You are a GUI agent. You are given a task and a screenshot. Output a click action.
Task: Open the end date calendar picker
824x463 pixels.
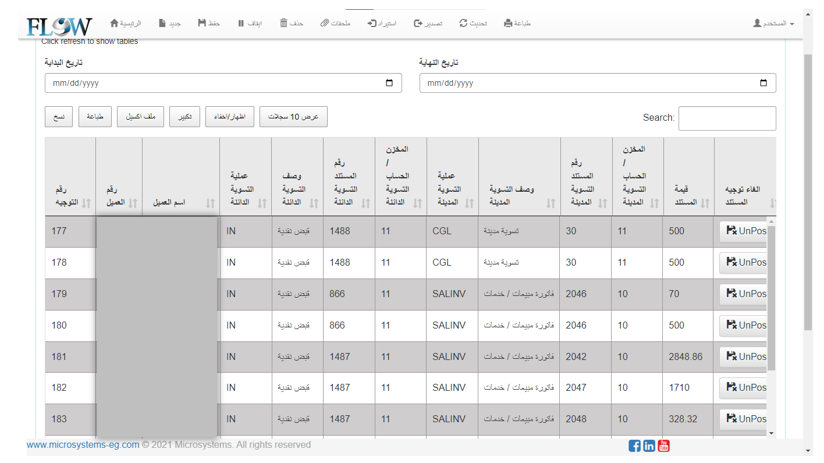click(763, 83)
